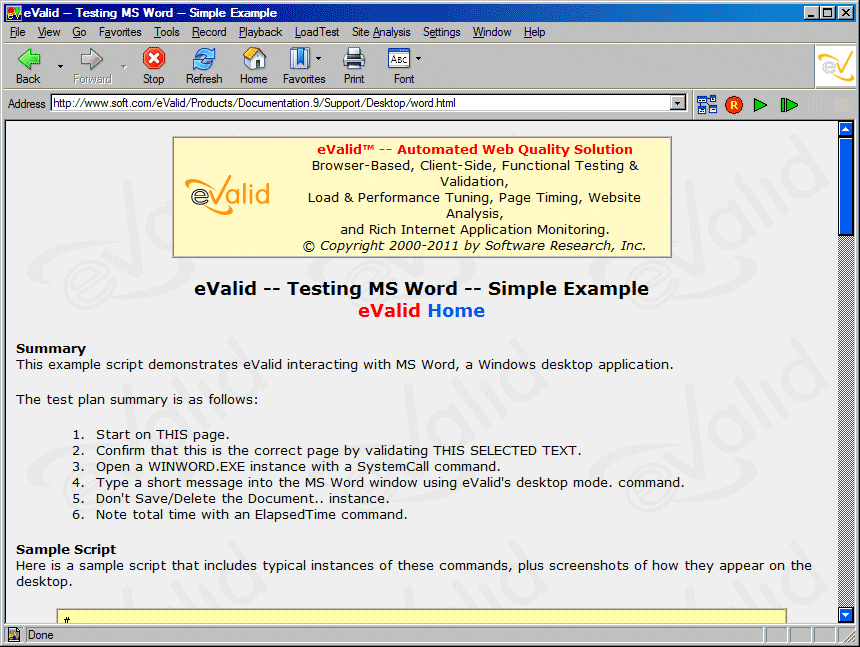
Task: Follow the blue Home link under the title
Action: click(x=456, y=311)
